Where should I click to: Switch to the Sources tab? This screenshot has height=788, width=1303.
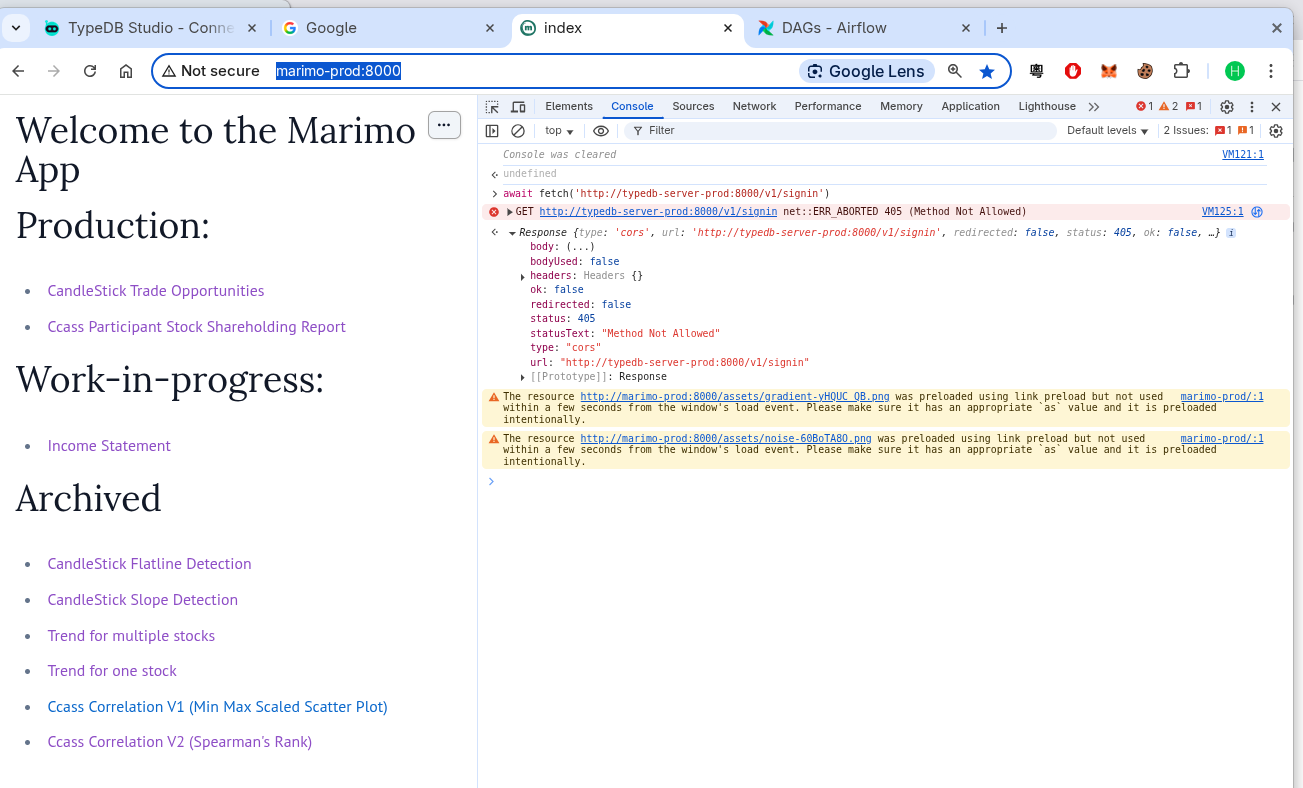point(693,107)
